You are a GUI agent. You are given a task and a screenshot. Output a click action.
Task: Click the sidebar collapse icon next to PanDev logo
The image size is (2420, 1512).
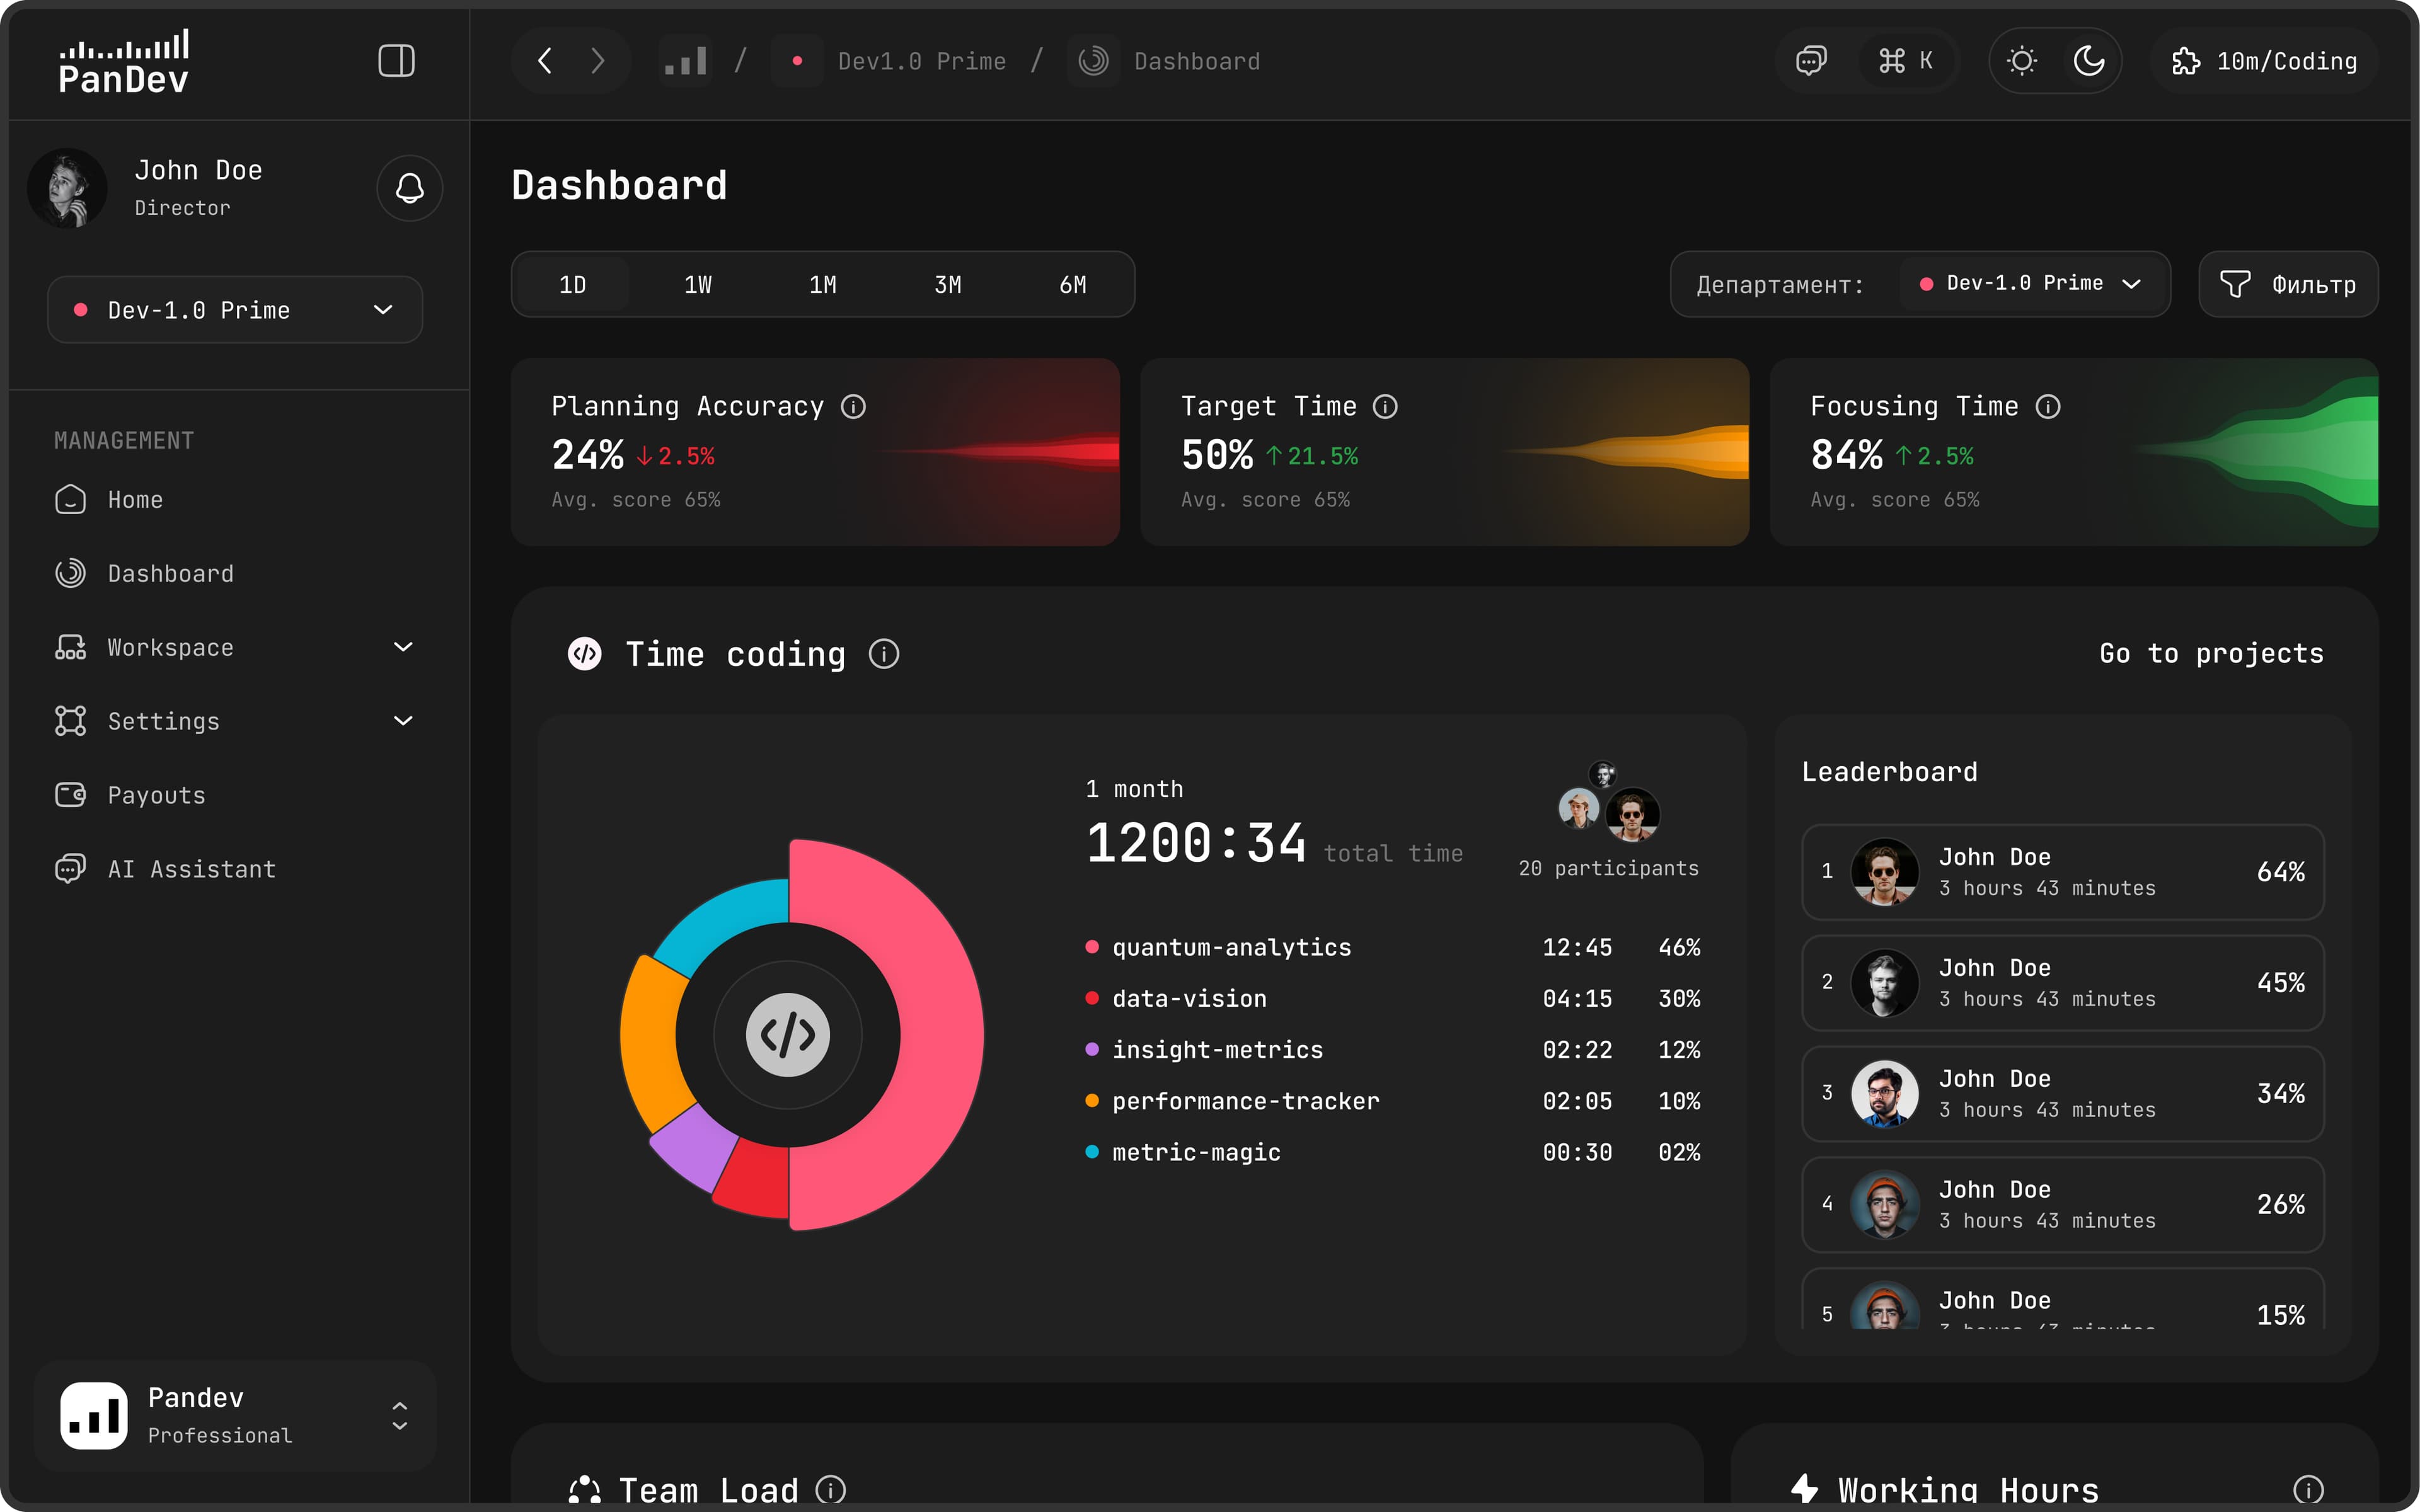click(396, 61)
